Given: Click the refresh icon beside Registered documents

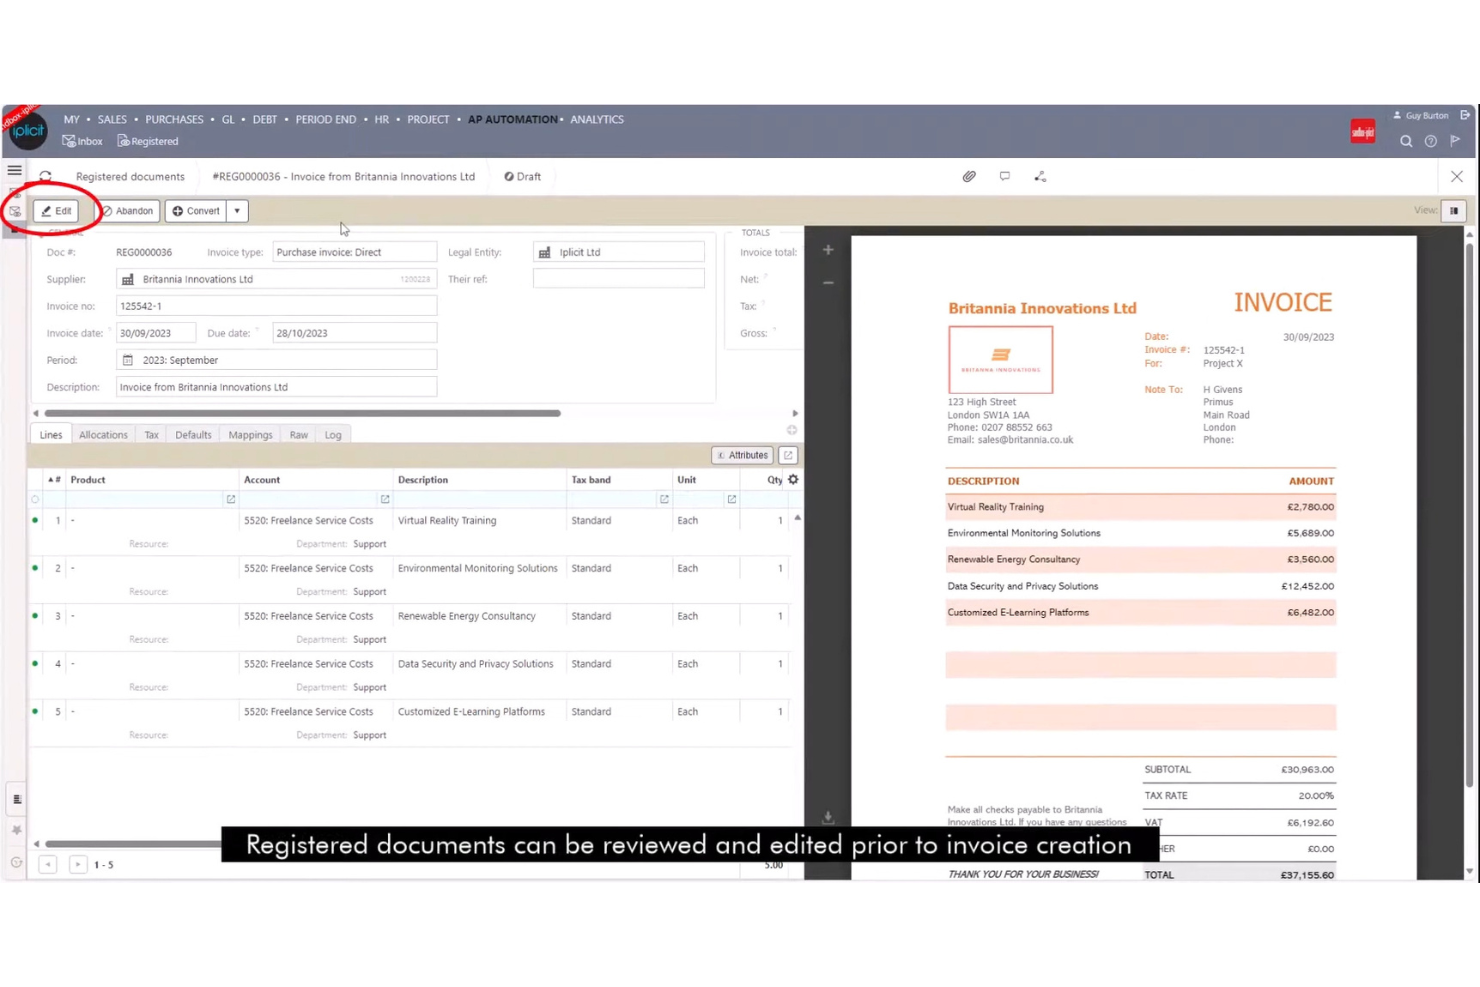Looking at the screenshot, I should tap(46, 176).
